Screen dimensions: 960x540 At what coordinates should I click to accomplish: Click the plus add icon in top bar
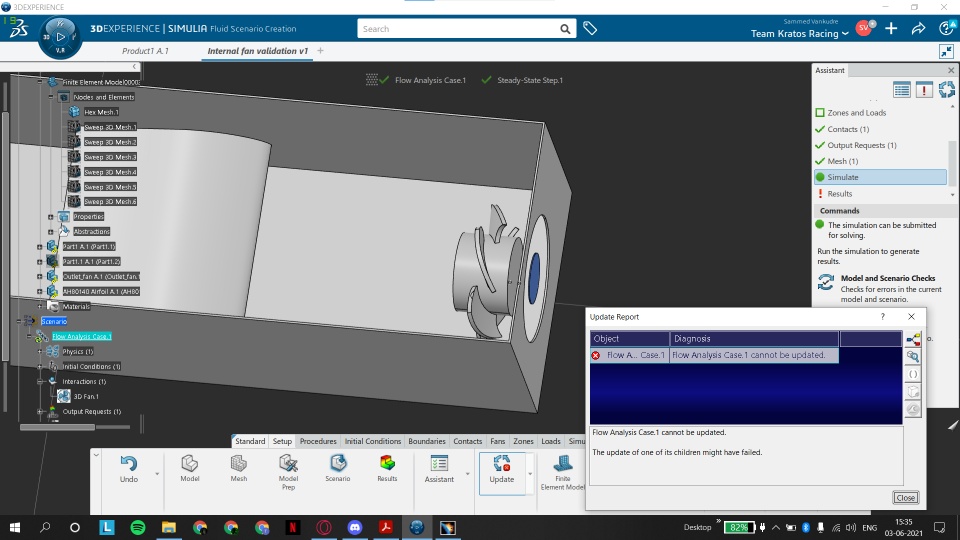coord(891,28)
